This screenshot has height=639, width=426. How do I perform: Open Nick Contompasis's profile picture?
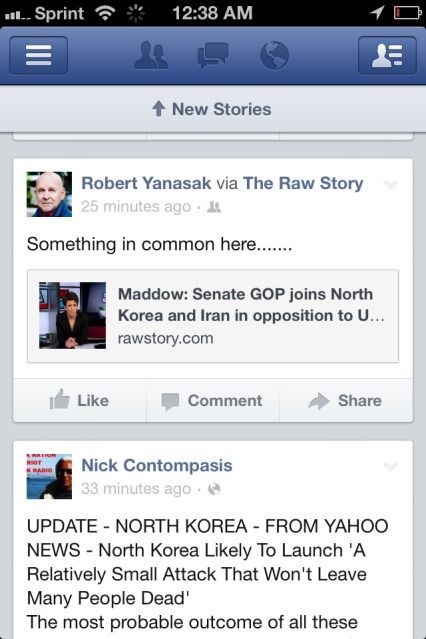(49, 476)
